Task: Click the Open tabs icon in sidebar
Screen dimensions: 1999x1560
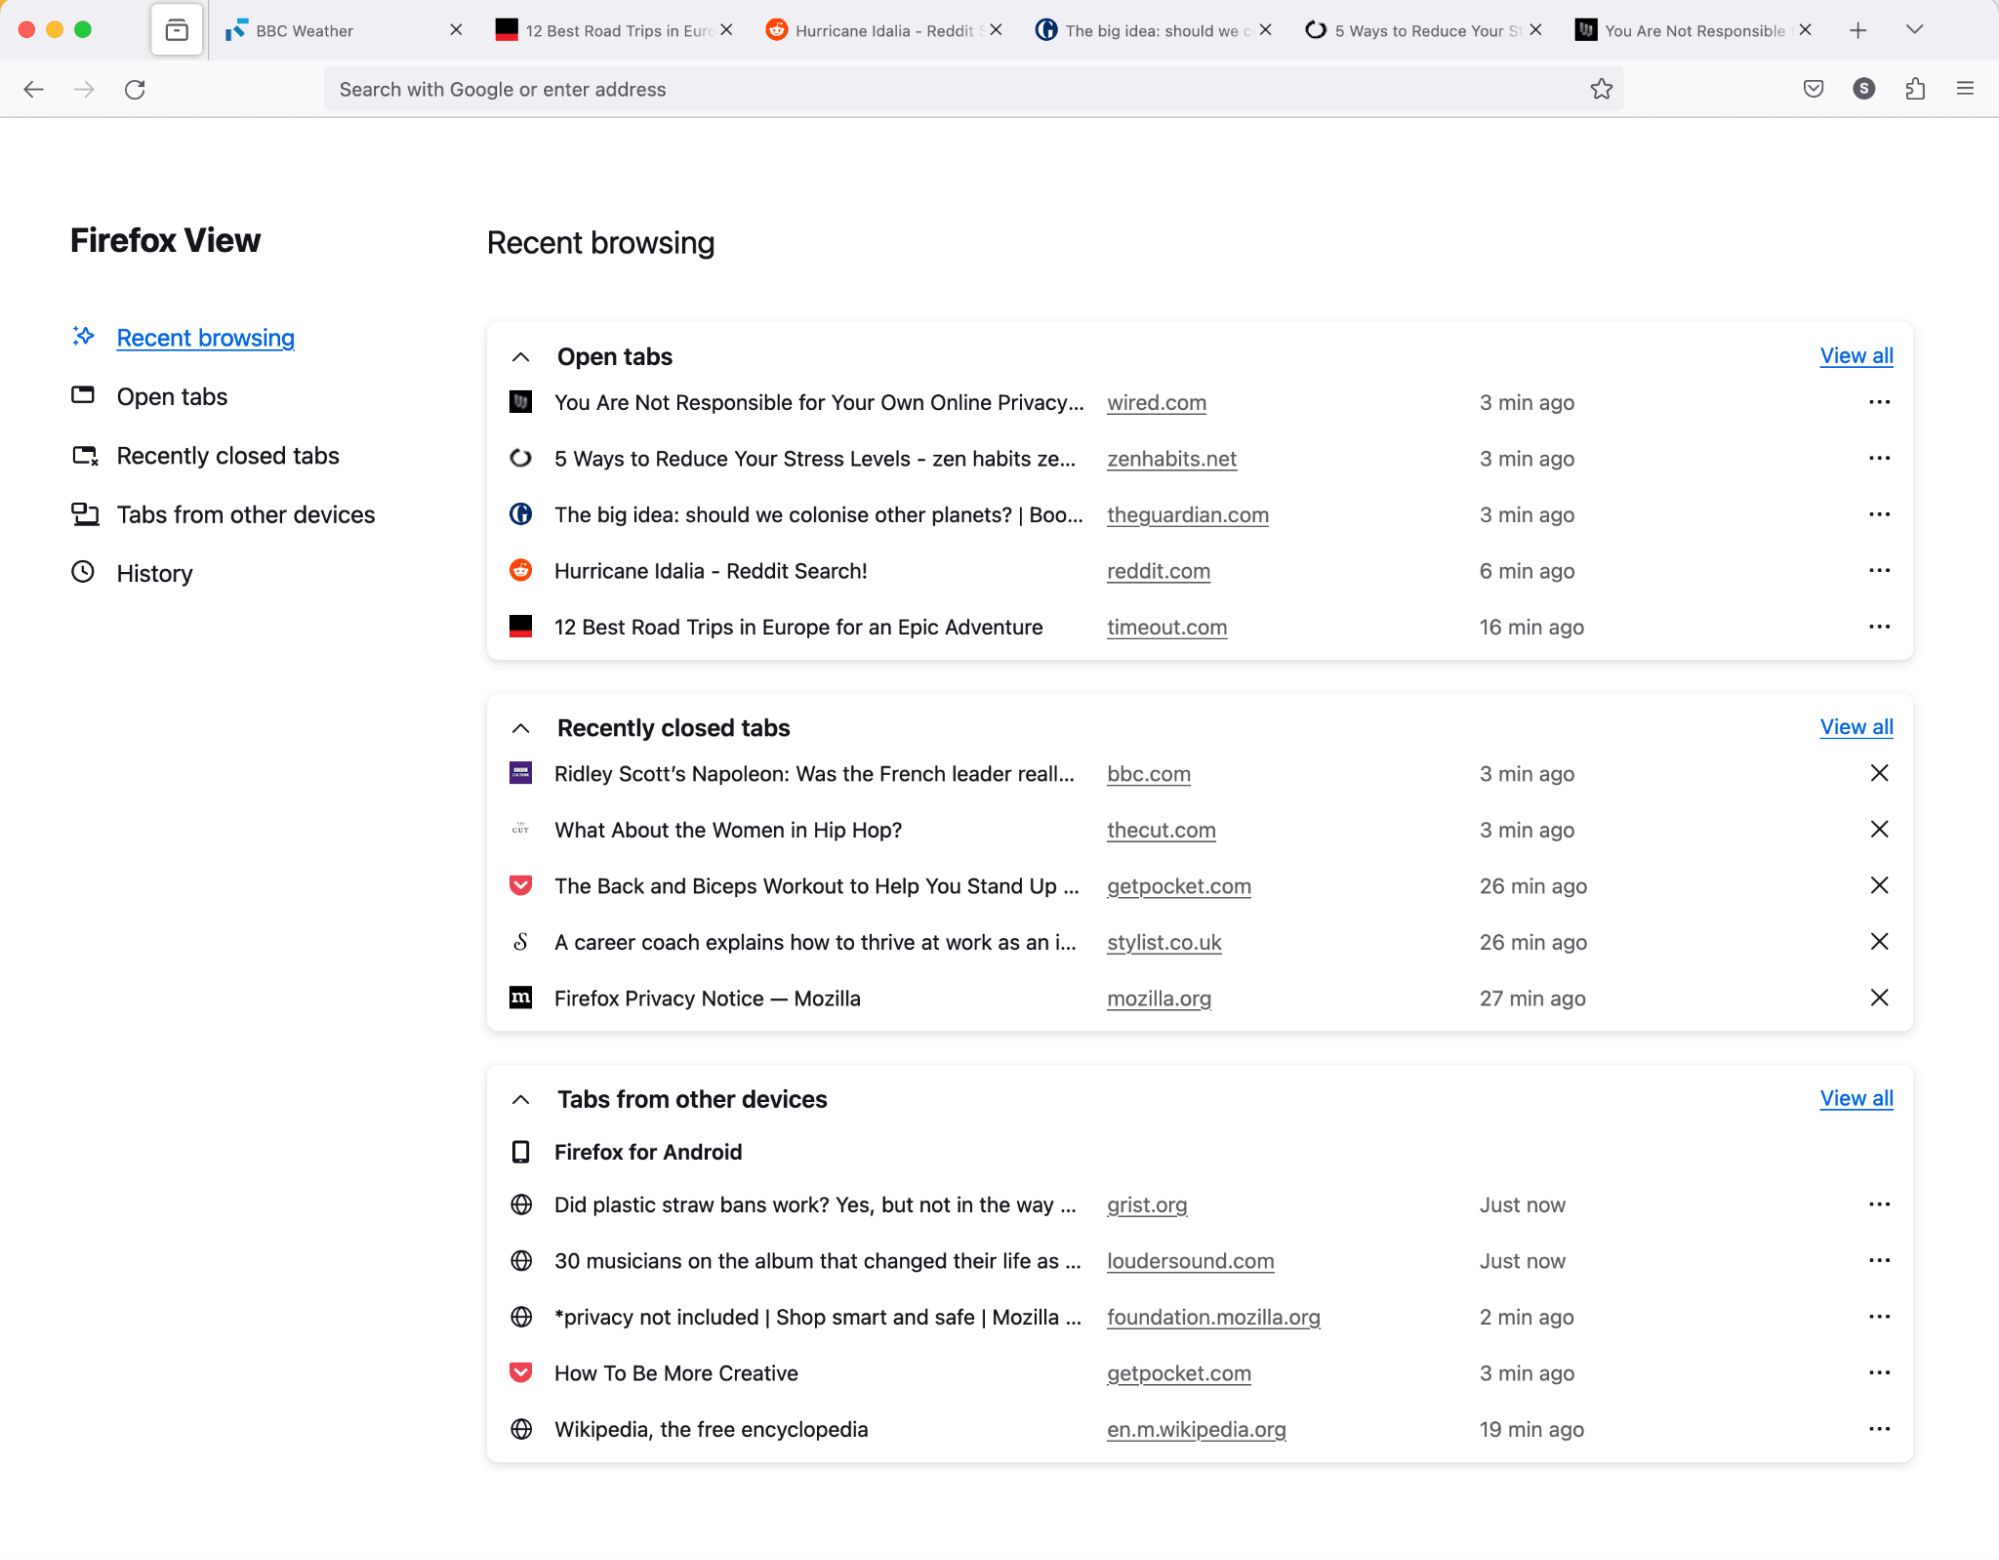Action: click(x=83, y=394)
